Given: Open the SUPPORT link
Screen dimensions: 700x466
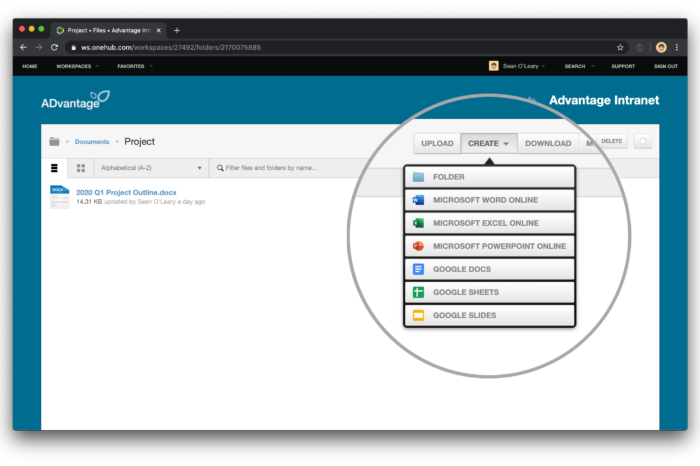Looking at the screenshot, I should 623,66.
